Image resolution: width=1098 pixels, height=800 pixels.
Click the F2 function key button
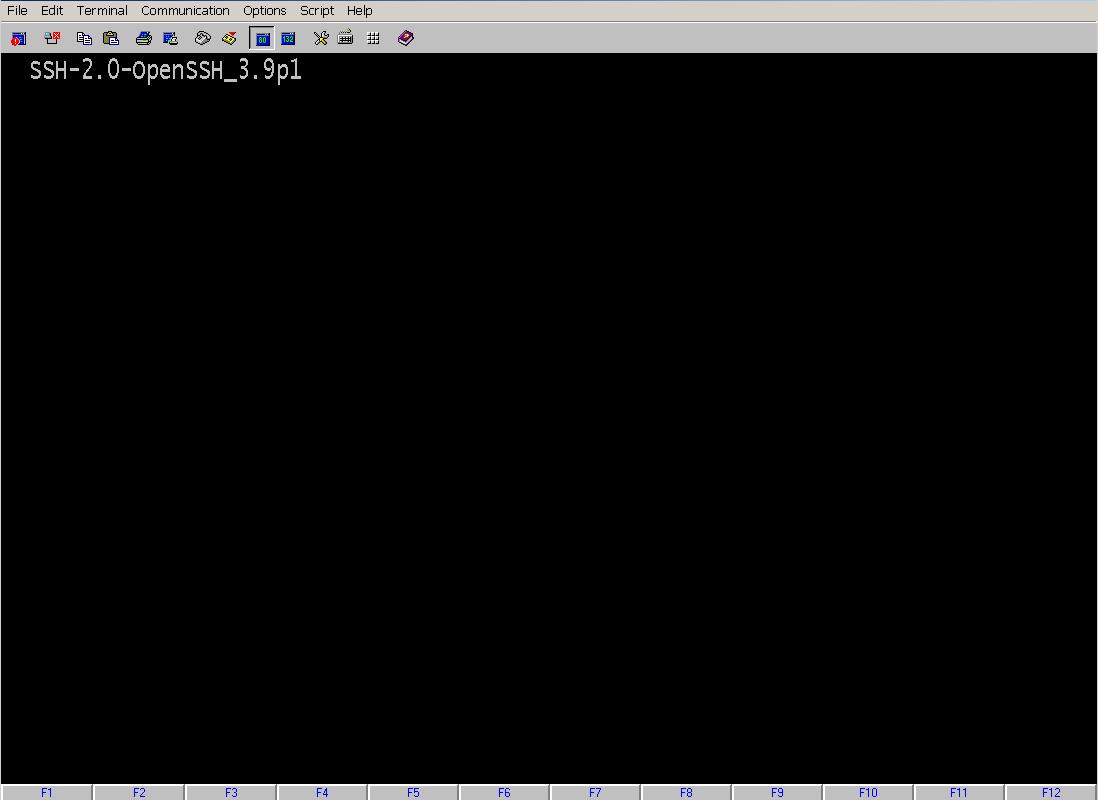point(139,792)
